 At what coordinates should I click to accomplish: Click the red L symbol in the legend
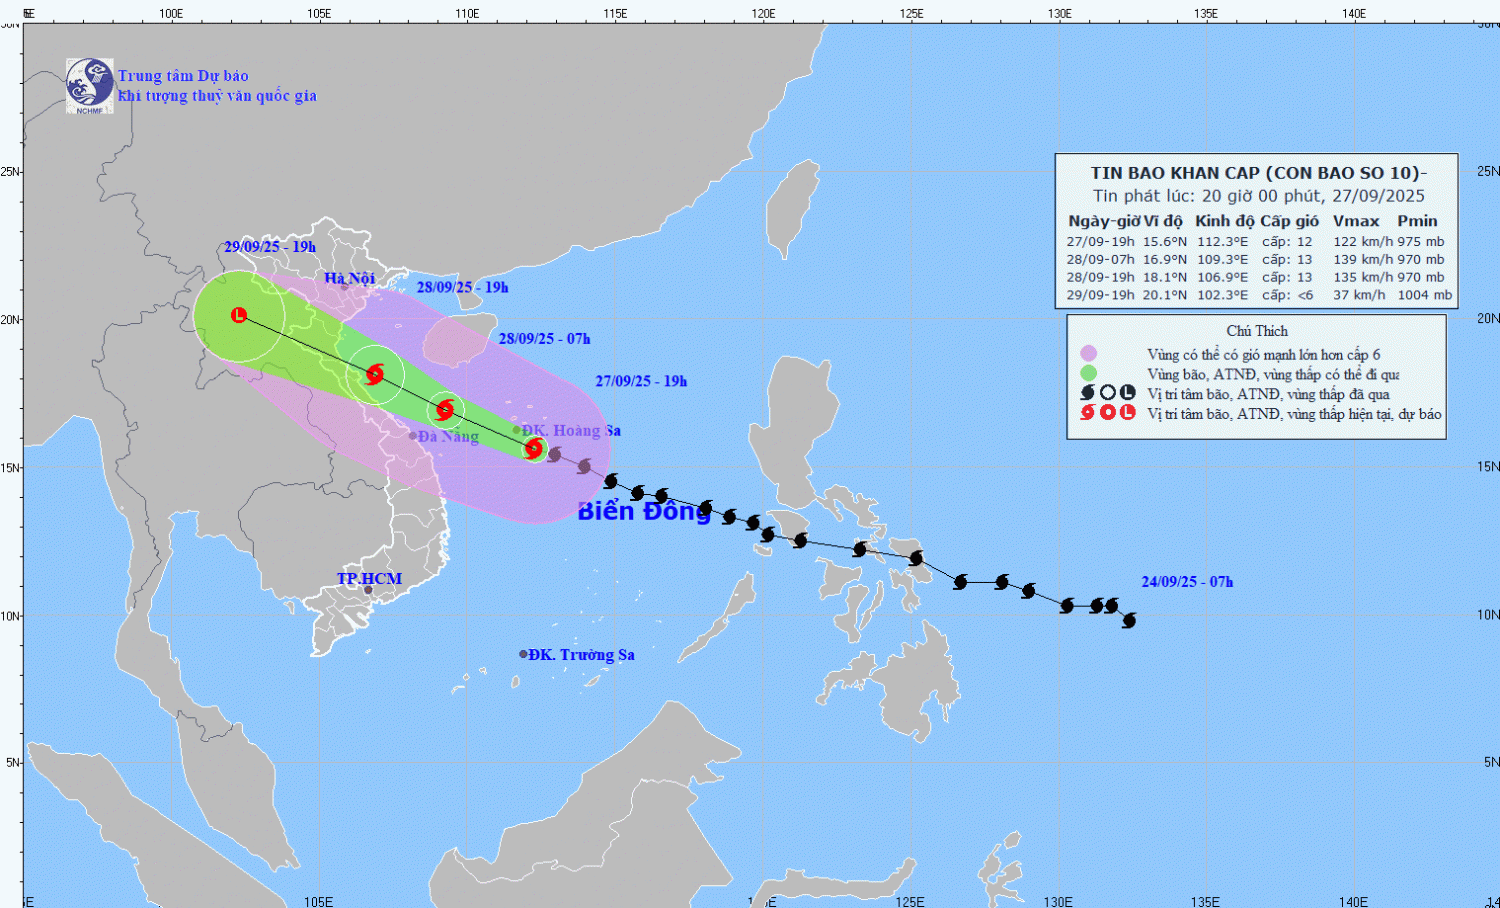tap(1127, 413)
